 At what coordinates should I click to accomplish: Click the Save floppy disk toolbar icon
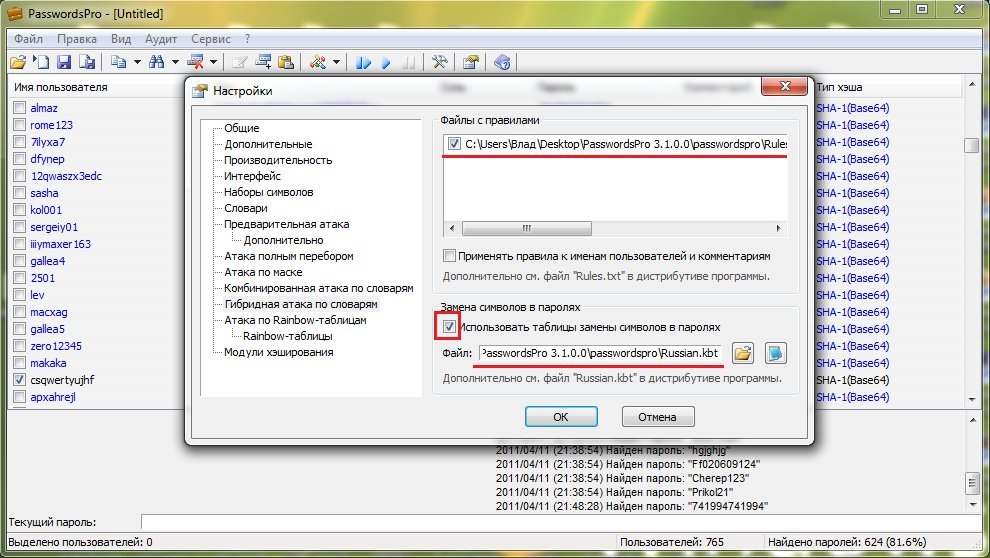[x=63, y=62]
